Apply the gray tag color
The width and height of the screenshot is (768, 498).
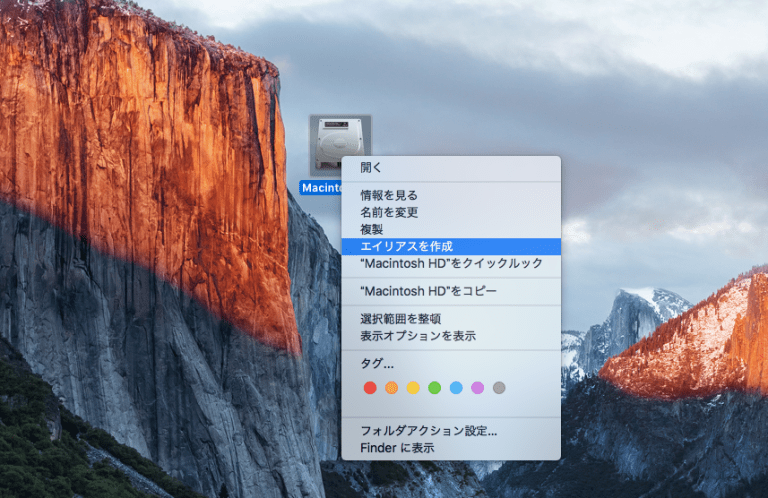[499, 388]
